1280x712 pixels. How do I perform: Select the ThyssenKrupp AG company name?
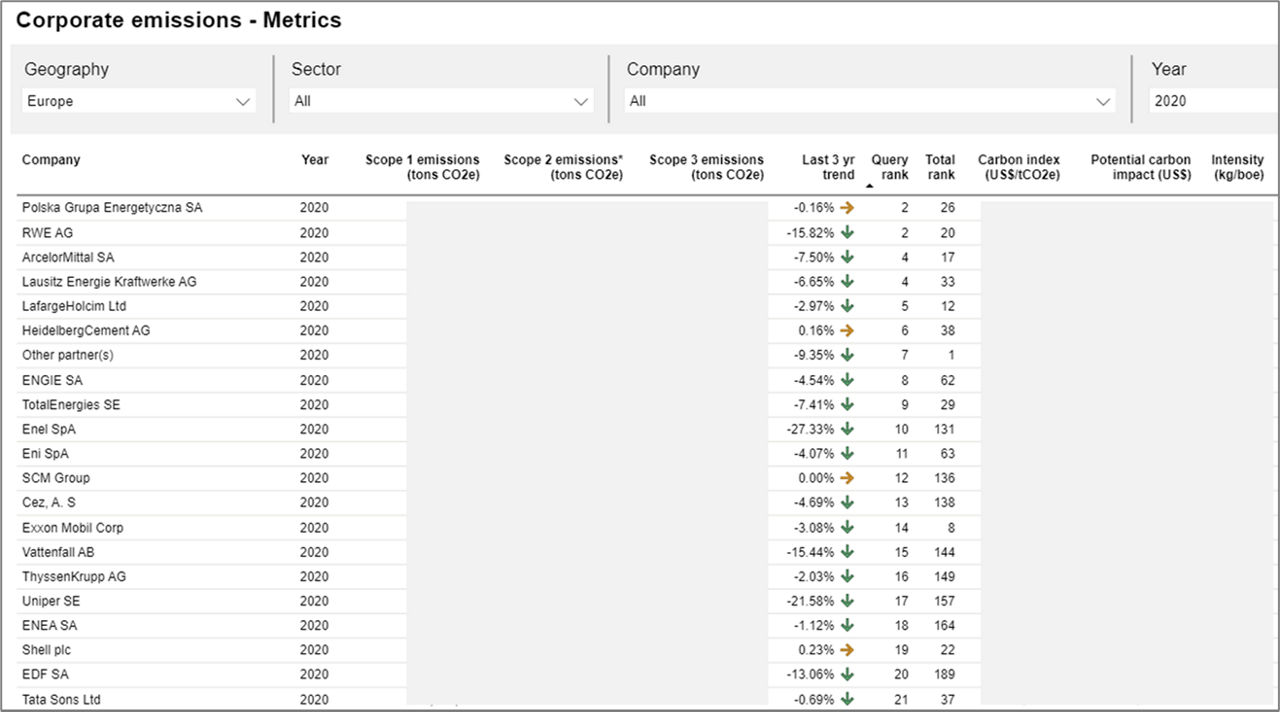click(74, 576)
